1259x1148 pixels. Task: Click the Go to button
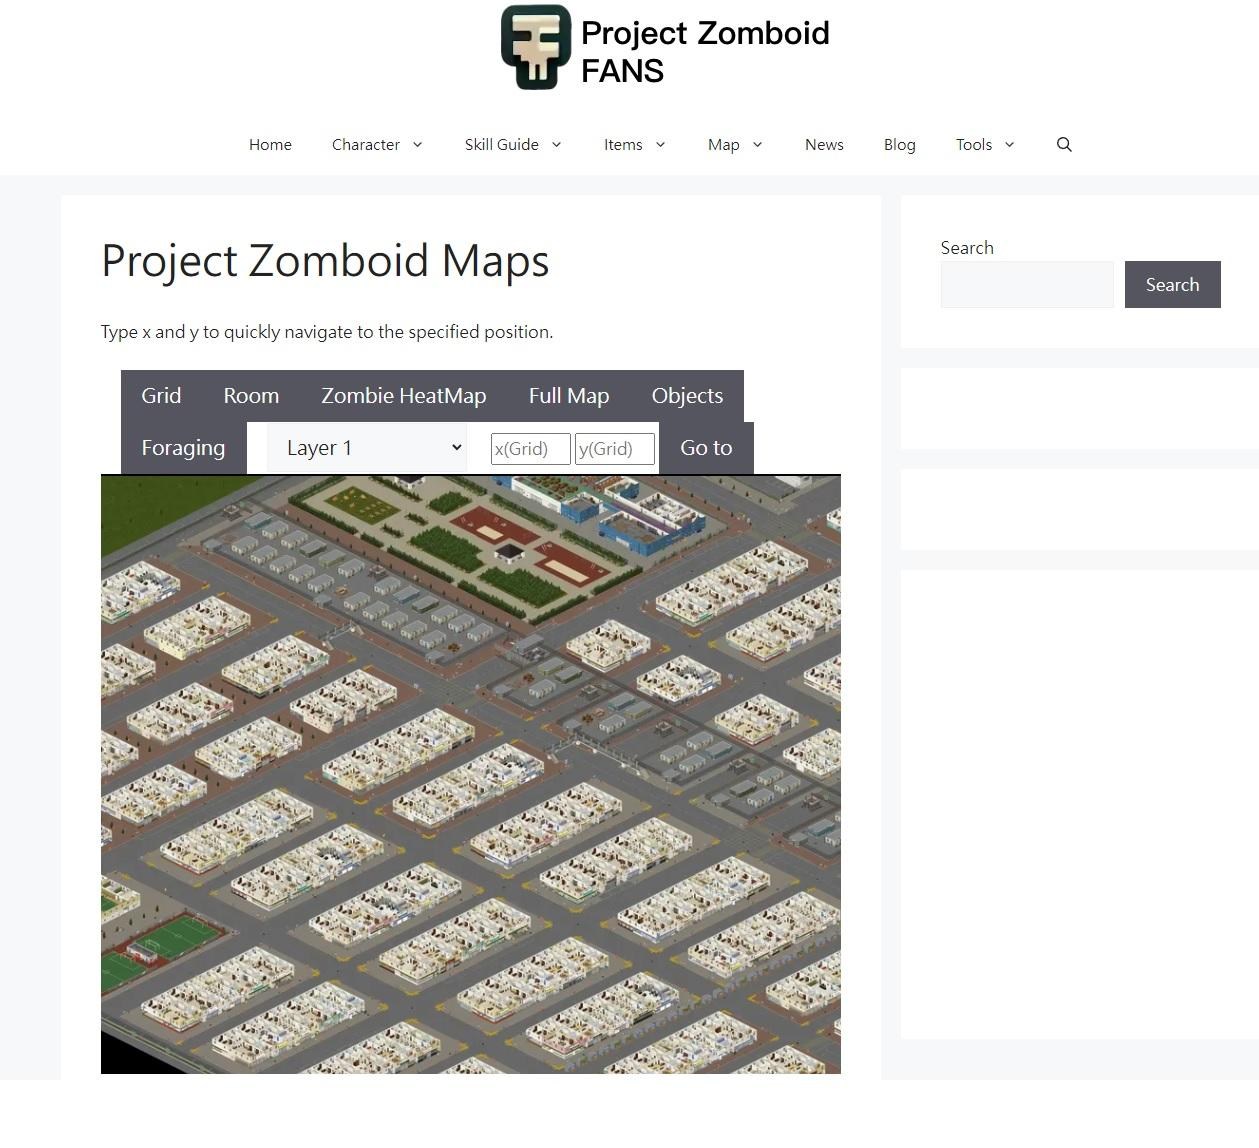(706, 447)
